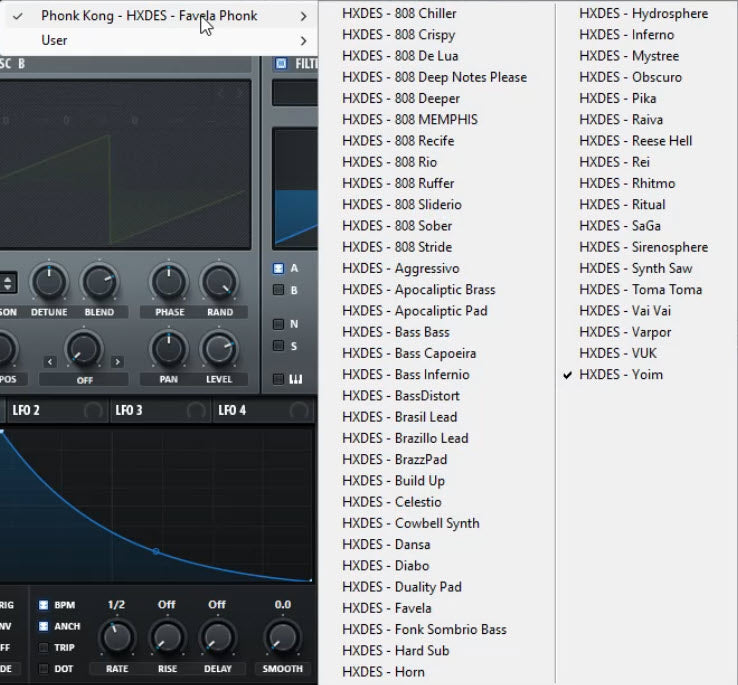The height and width of the screenshot is (685, 738).
Task: Toggle the Filter enable switch
Action: click(x=281, y=64)
